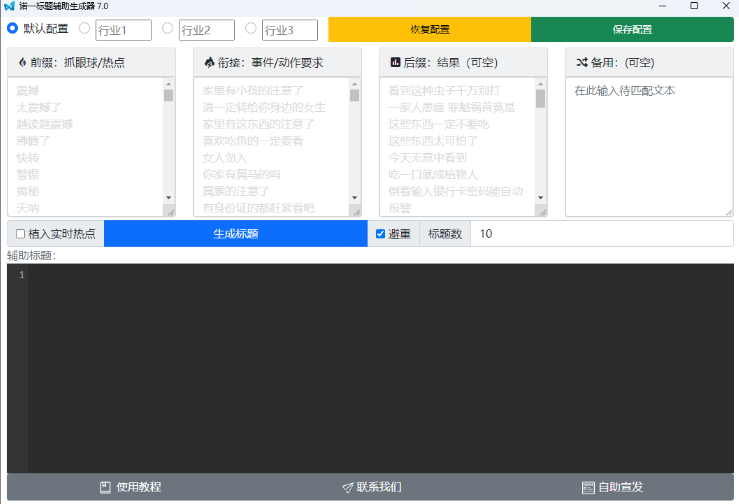Select the radio button for 行业1
739x504 pixels.
point(84,29)
